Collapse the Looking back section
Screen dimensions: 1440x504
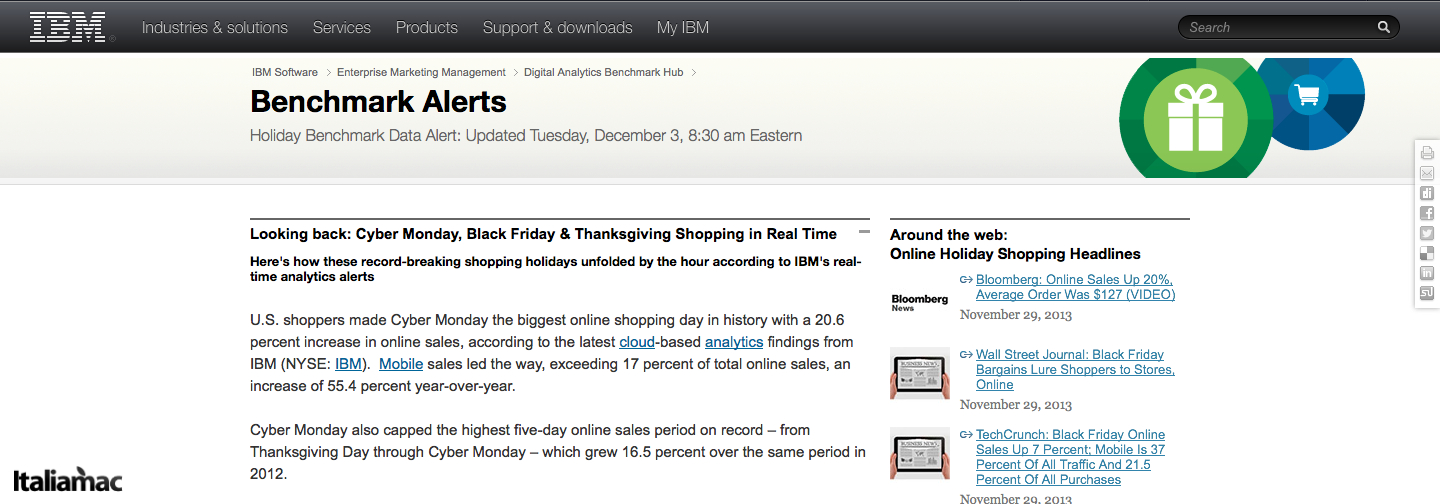tap(864, 232)
